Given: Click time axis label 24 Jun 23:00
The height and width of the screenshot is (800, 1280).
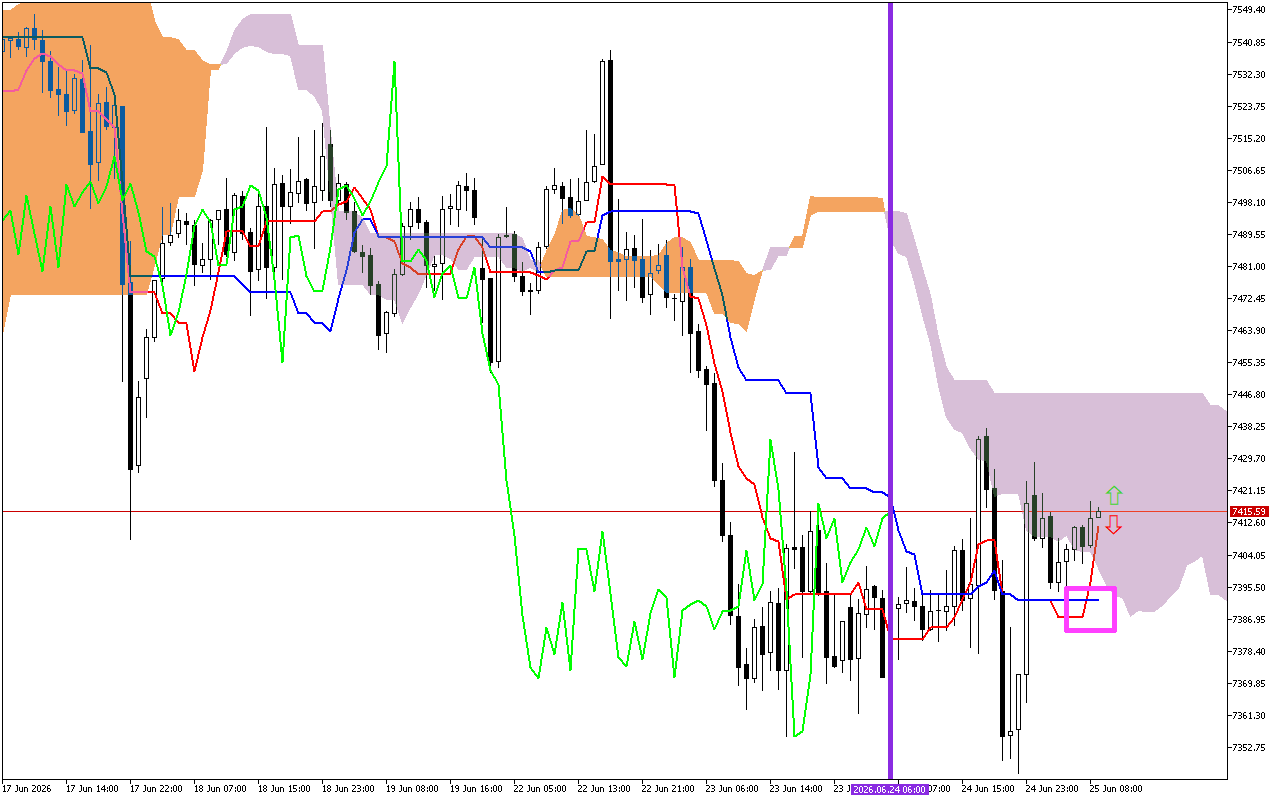Looking at the screenshot, I should [x=1053, y=789].
